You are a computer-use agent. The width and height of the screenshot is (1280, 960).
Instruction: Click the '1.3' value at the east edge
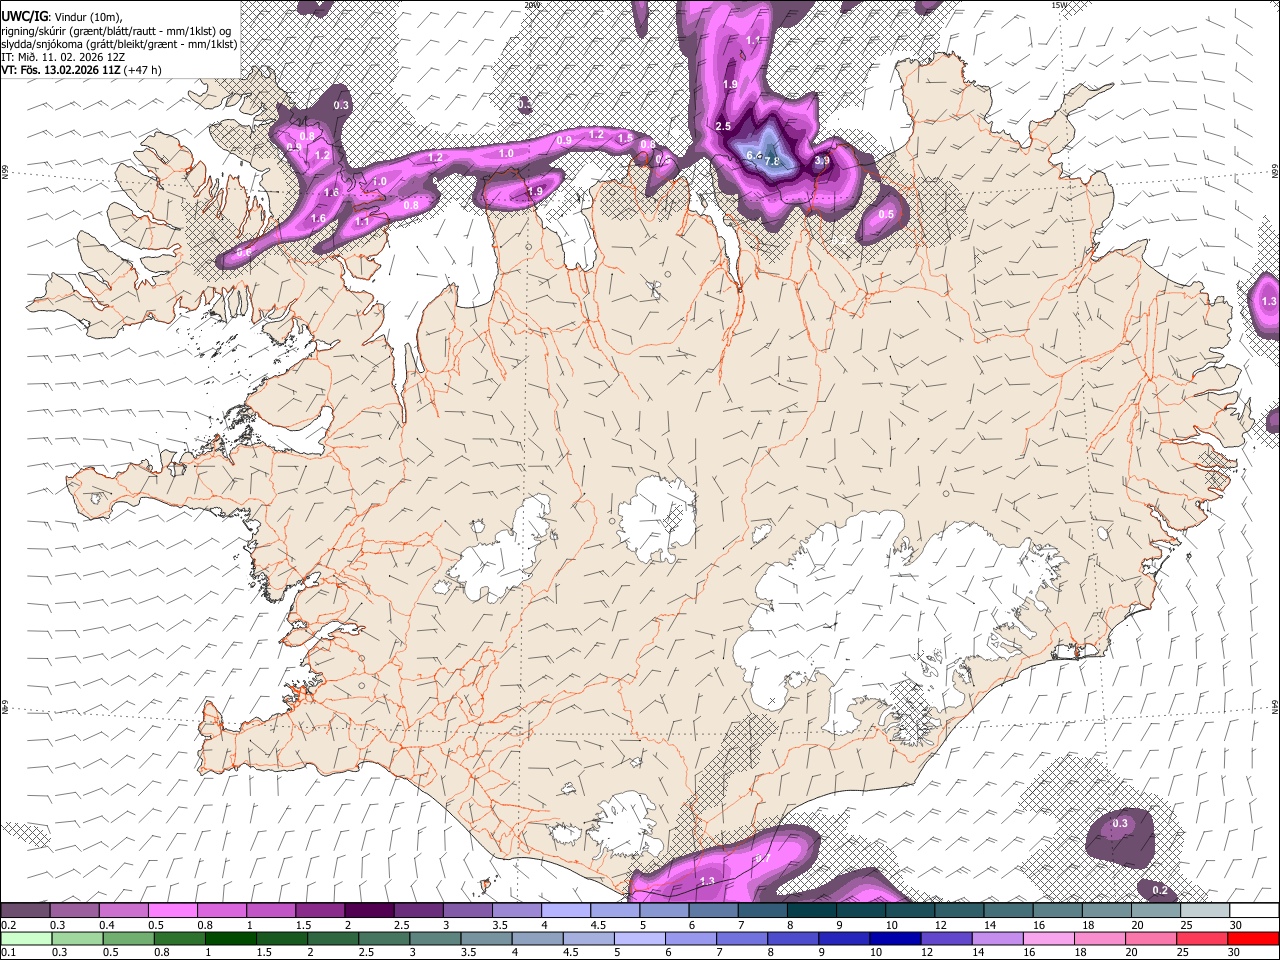click(x=1269, y=301)
